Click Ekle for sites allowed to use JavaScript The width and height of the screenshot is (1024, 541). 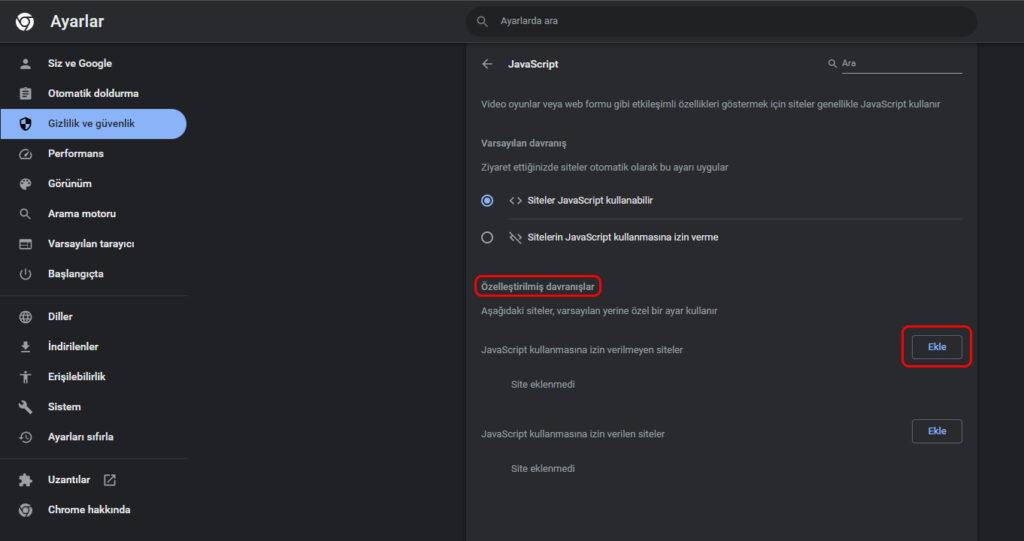coord(936,431)
